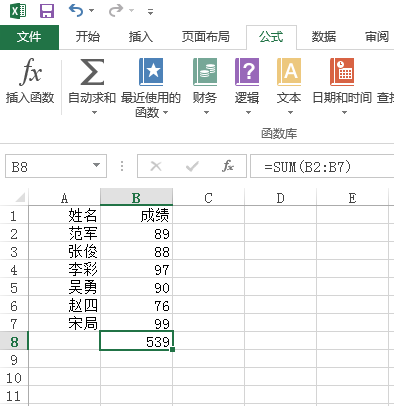This screenshot has height=406, width=394.
Task: Open the 日期和时间 functions icon
Action: pos(342,72)
